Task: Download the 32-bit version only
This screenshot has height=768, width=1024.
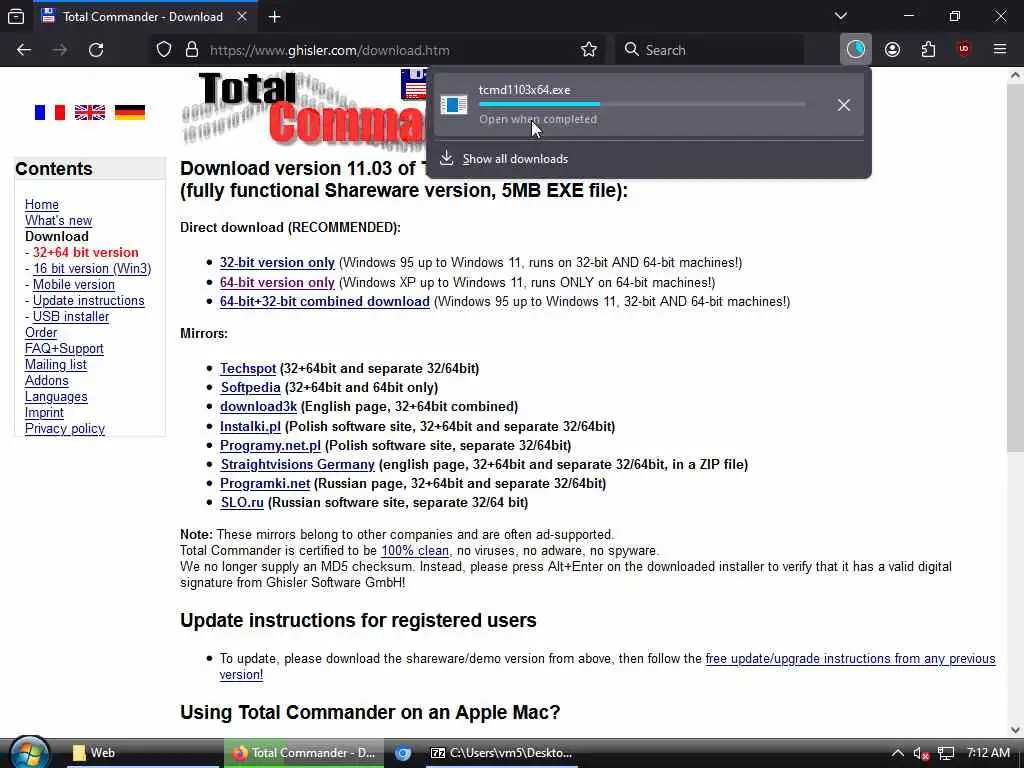Action: point(277,263)
